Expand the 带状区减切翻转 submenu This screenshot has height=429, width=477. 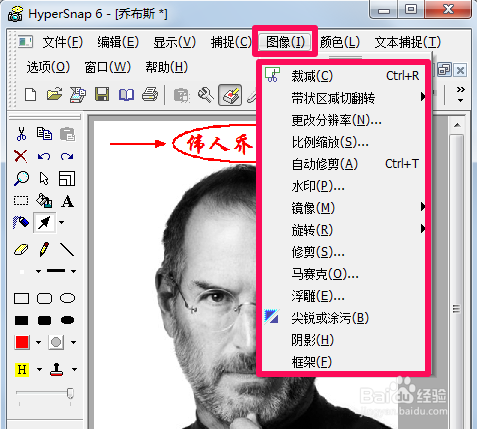click(343, 98)
